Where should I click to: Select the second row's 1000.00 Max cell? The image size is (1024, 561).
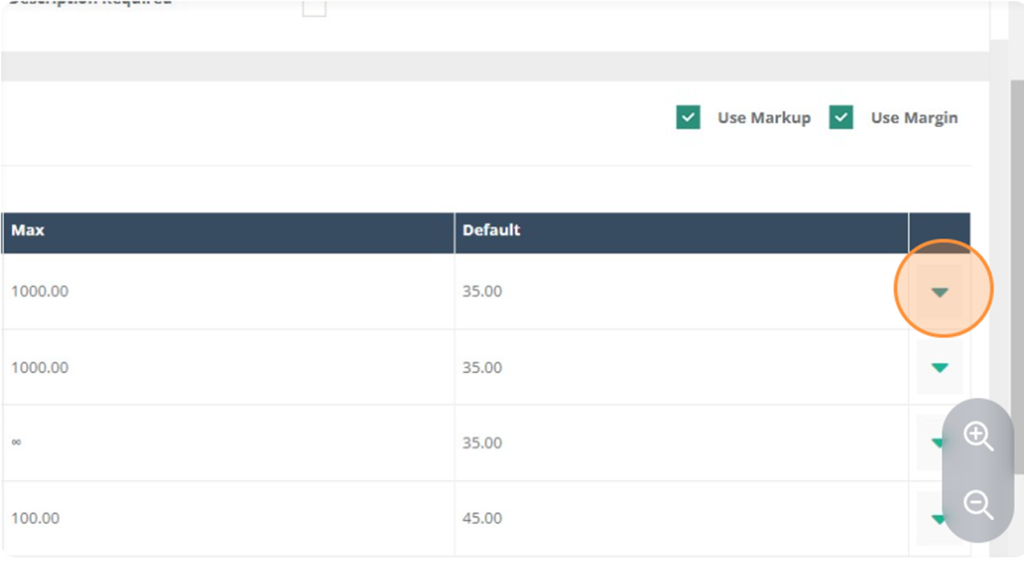(x=228, y=367)
